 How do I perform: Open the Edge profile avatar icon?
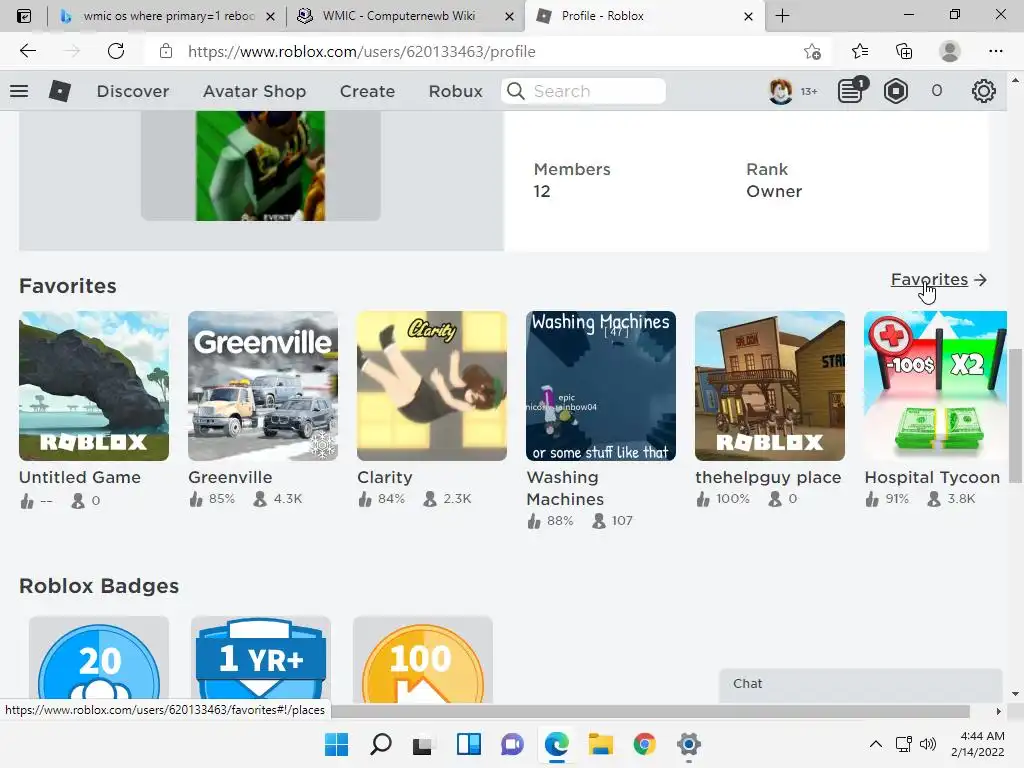950,51
